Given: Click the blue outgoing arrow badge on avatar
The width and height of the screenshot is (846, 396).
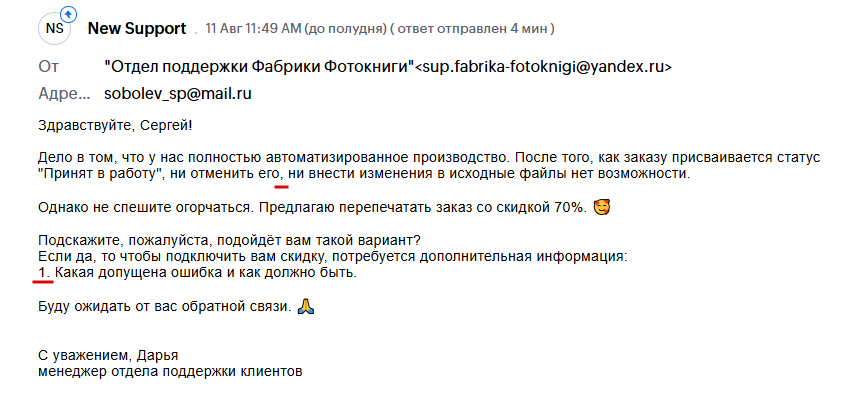Looking at the screenshot, I should 69,13.
